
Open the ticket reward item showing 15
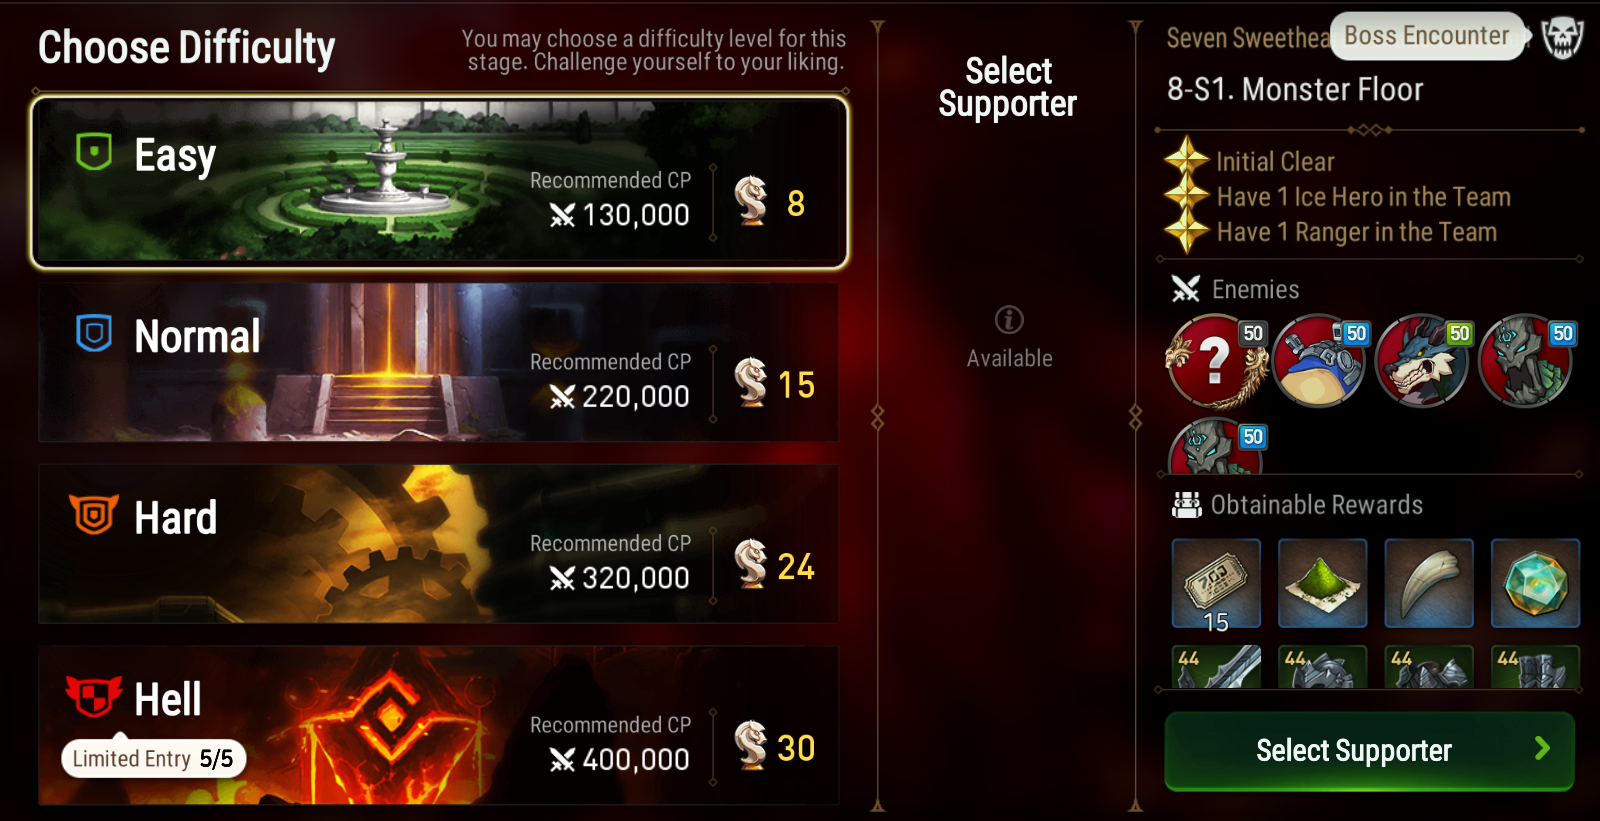pos(1216,584)
